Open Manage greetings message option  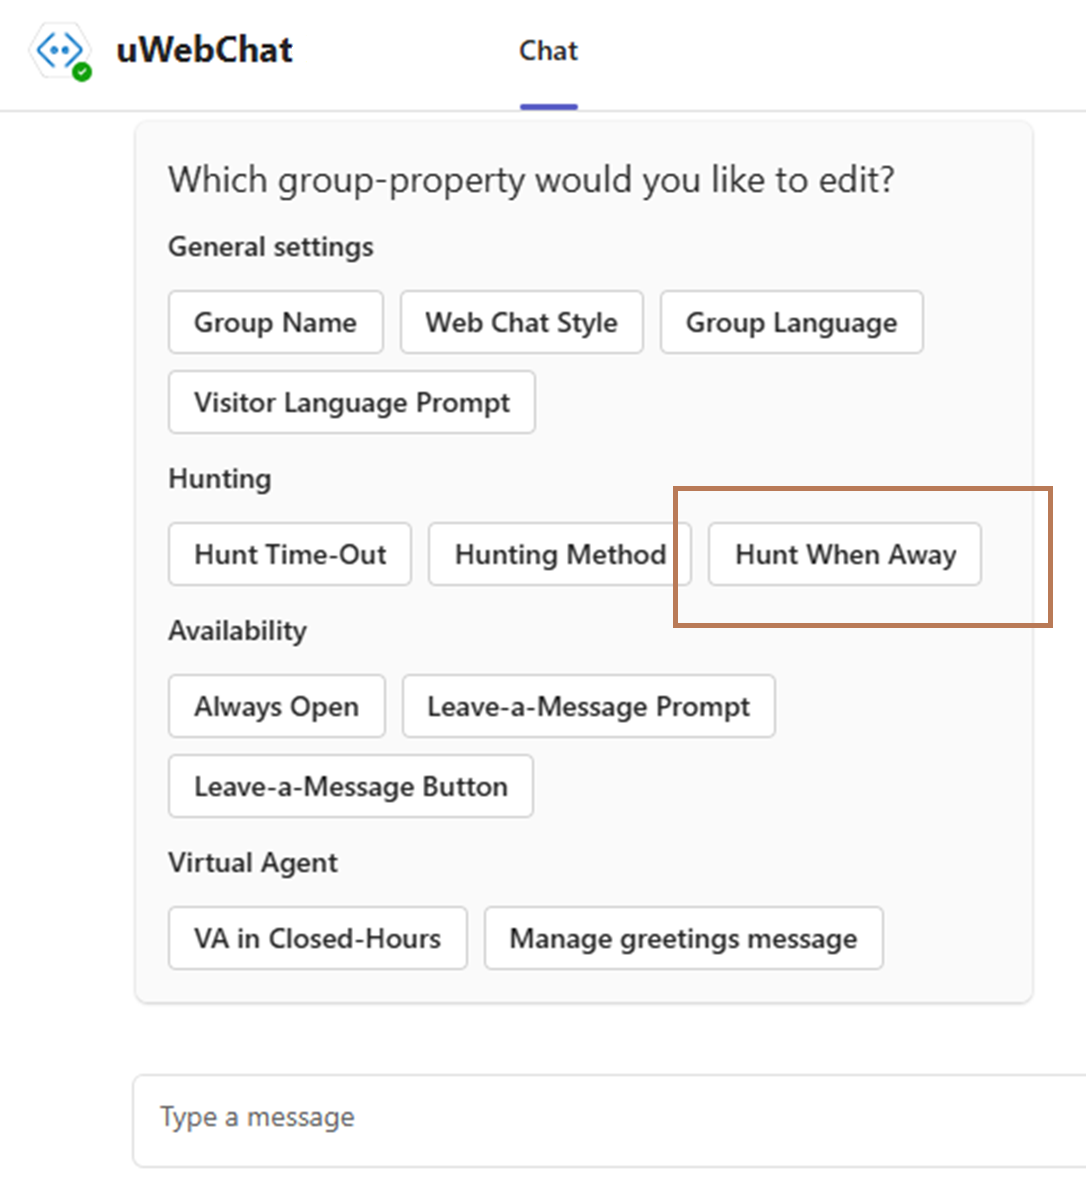[x=683, y=938]
